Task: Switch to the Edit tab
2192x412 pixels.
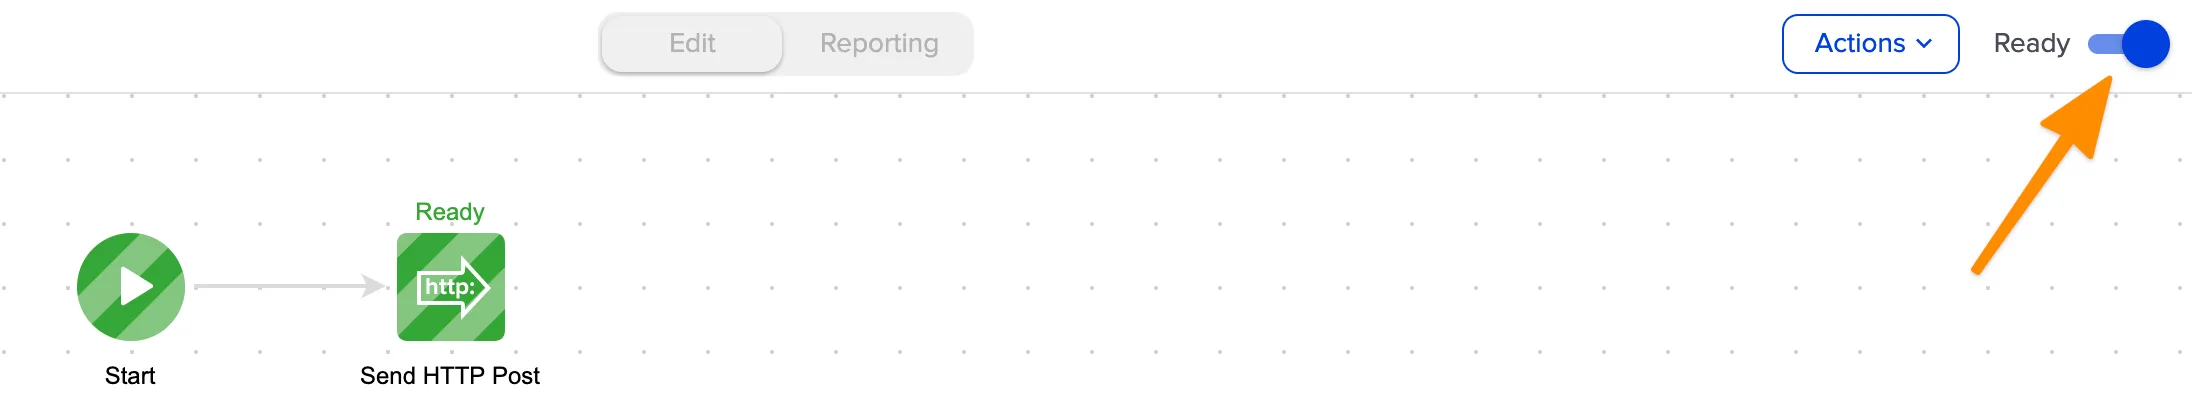Action: click(x=692, y=44)
